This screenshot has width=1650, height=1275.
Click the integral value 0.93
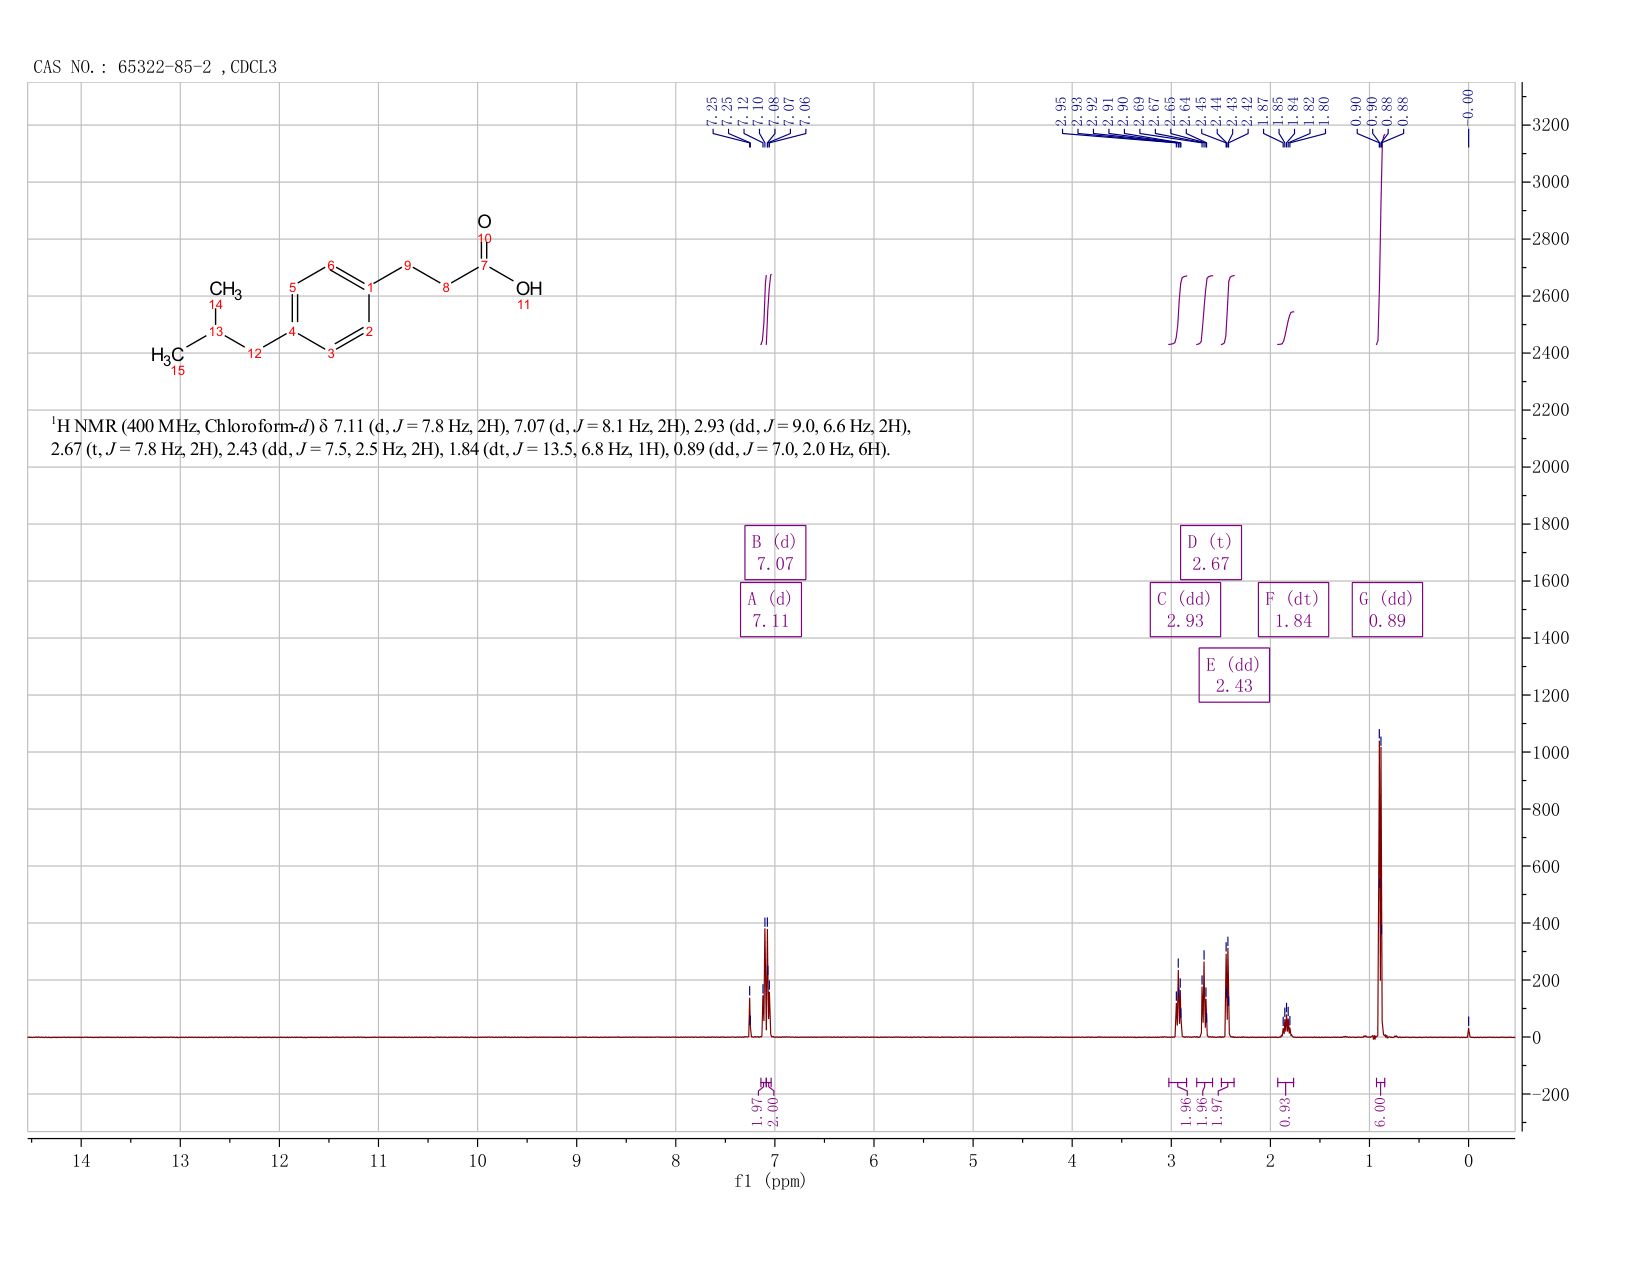(x=1286, y=1111)
